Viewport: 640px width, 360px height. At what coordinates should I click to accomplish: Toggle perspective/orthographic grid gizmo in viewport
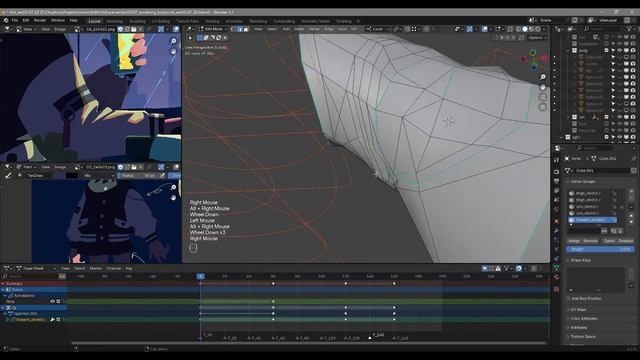542,107
